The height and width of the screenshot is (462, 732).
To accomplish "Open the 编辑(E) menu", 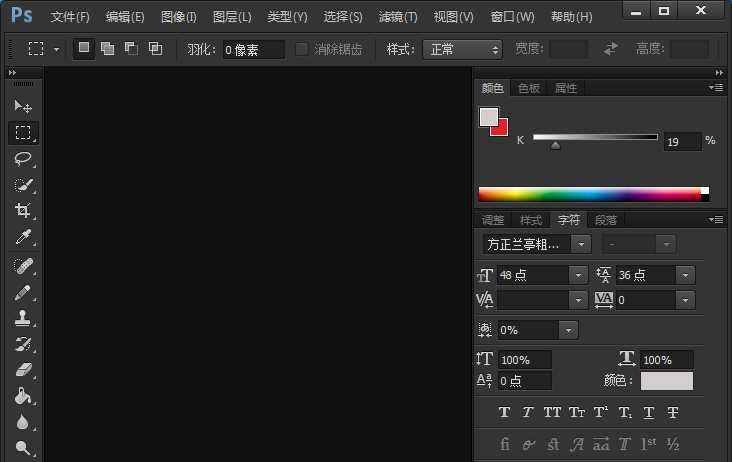I will (x=125, y=17).
